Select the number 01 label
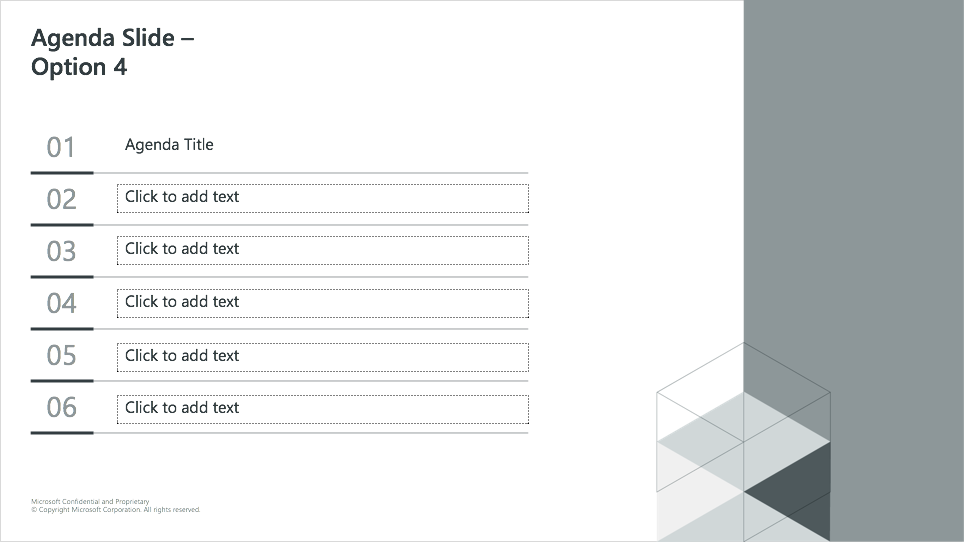Image resolution: width=964 pixels, height=542 pixels. click(x=61, y=147)
